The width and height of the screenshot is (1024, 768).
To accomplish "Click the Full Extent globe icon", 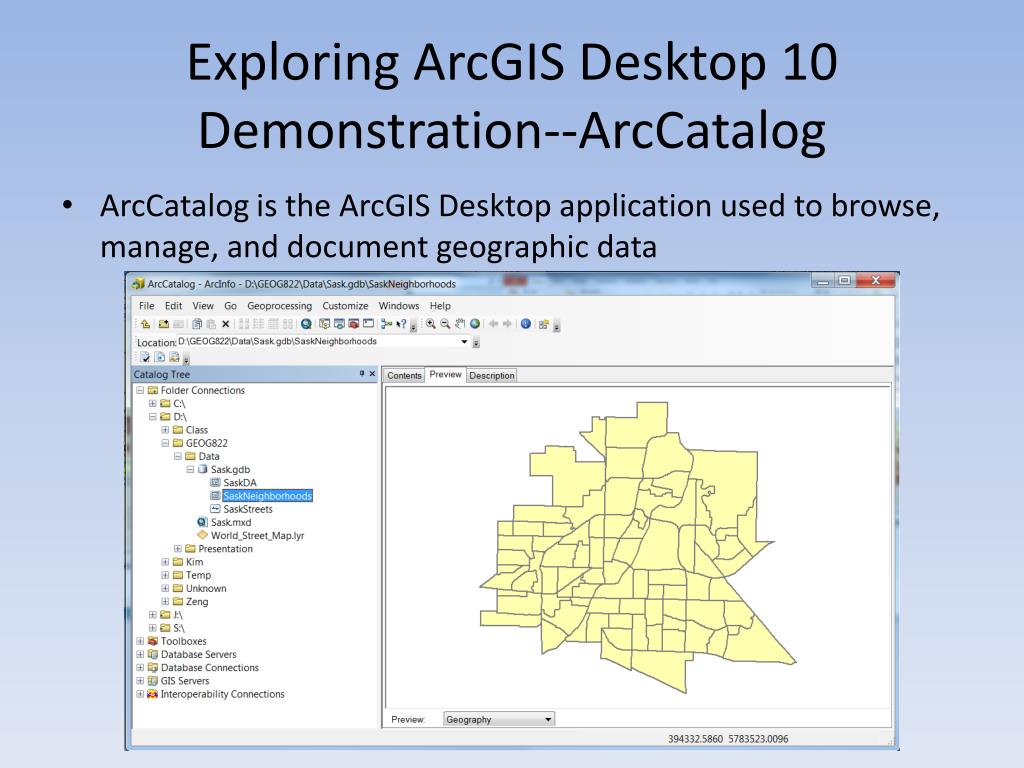I will coord(475,324).
